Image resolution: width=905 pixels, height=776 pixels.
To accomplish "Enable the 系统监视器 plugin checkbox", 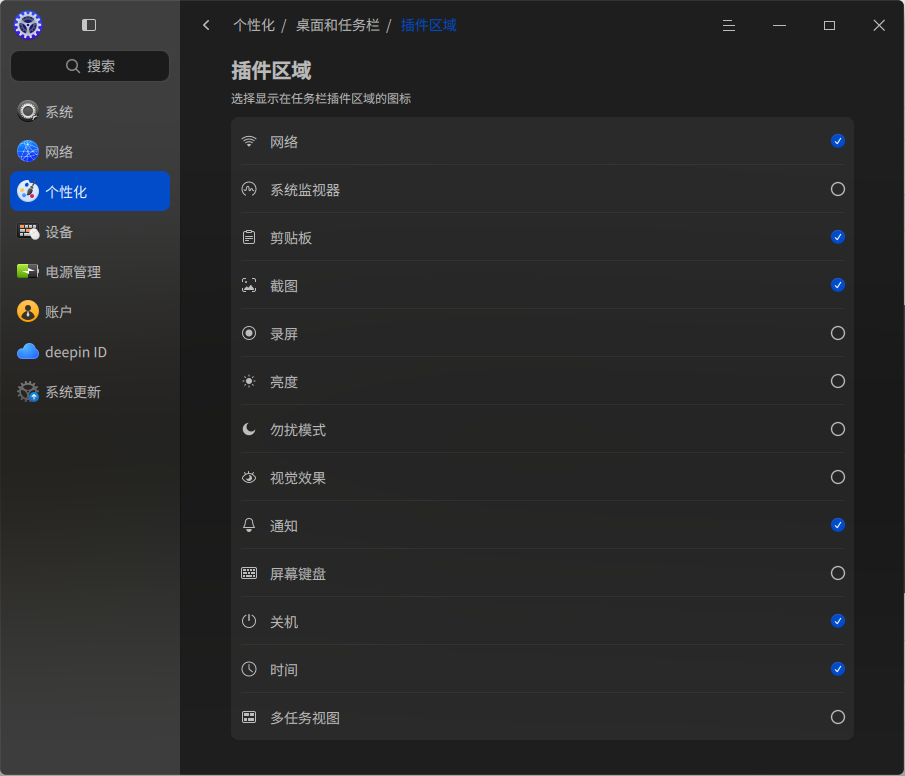I will 837,189.
